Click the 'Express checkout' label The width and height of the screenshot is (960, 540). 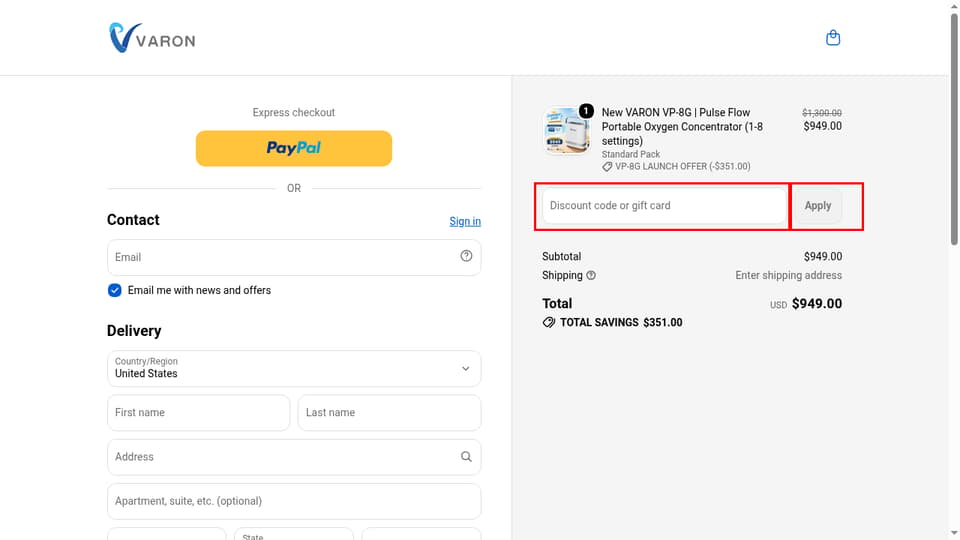[294, 113]
